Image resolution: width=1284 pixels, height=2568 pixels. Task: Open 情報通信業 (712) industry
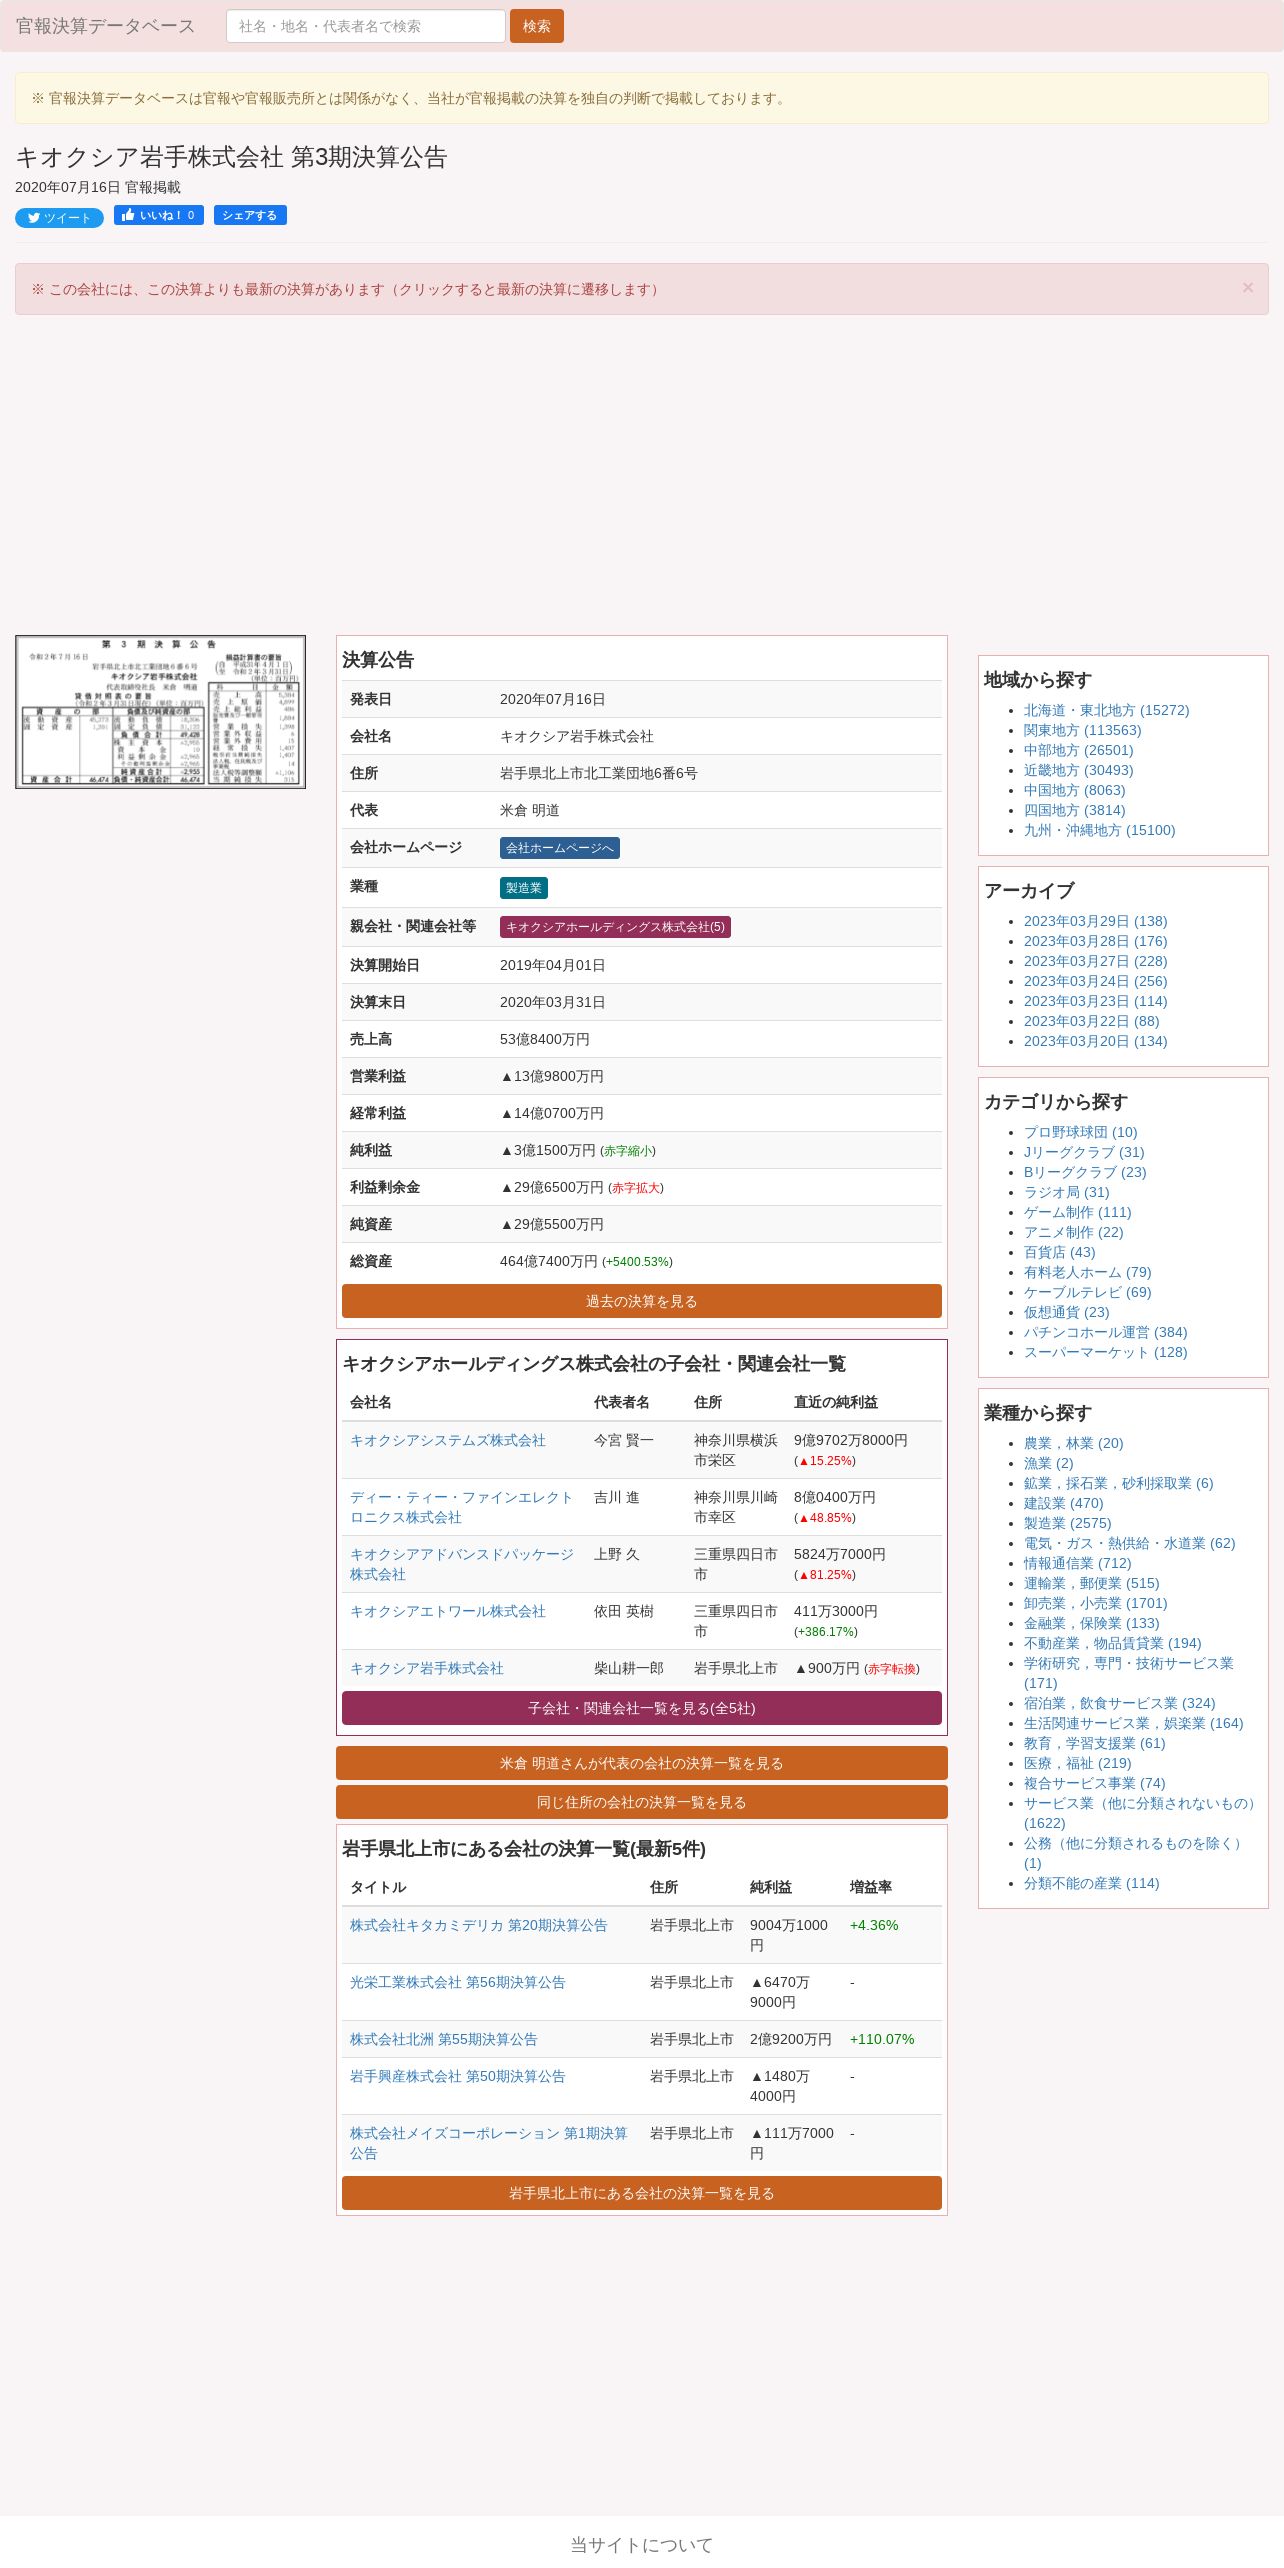click(1077, 1563)
